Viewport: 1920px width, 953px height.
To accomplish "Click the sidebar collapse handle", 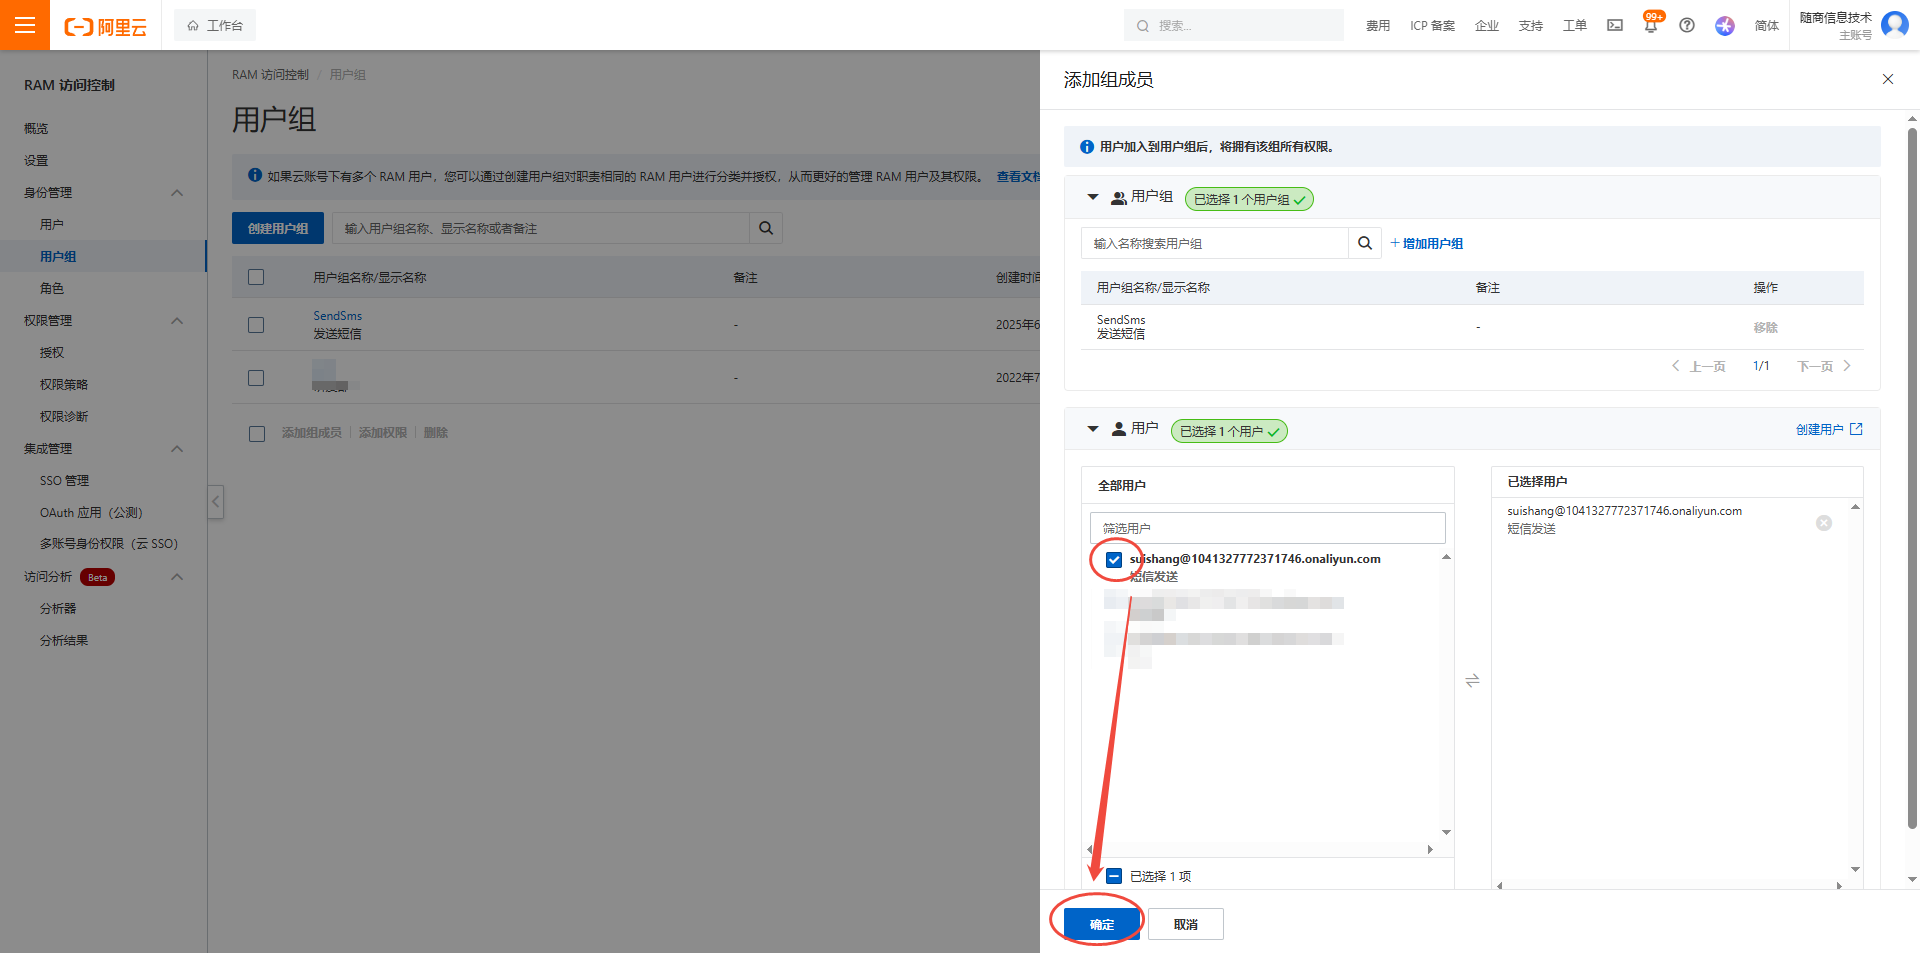I will click(x=215, y=501).
